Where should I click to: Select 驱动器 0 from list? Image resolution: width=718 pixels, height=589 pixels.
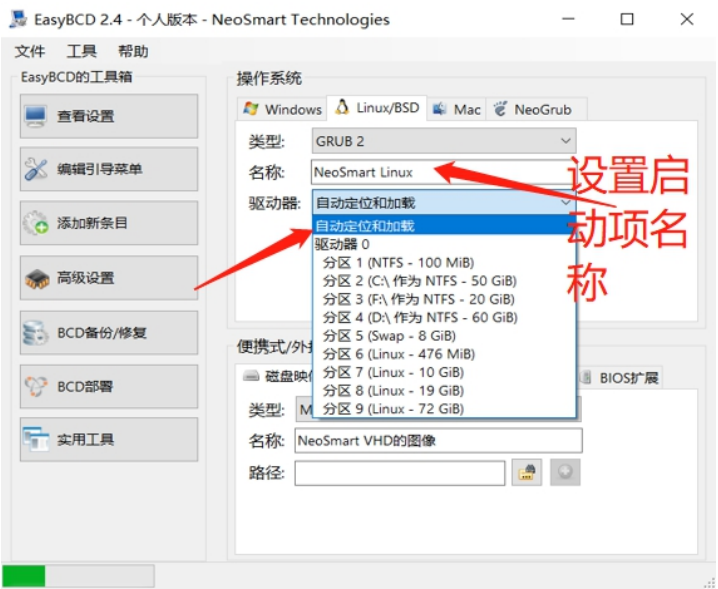pyautogui.click(x=444, y=244)
